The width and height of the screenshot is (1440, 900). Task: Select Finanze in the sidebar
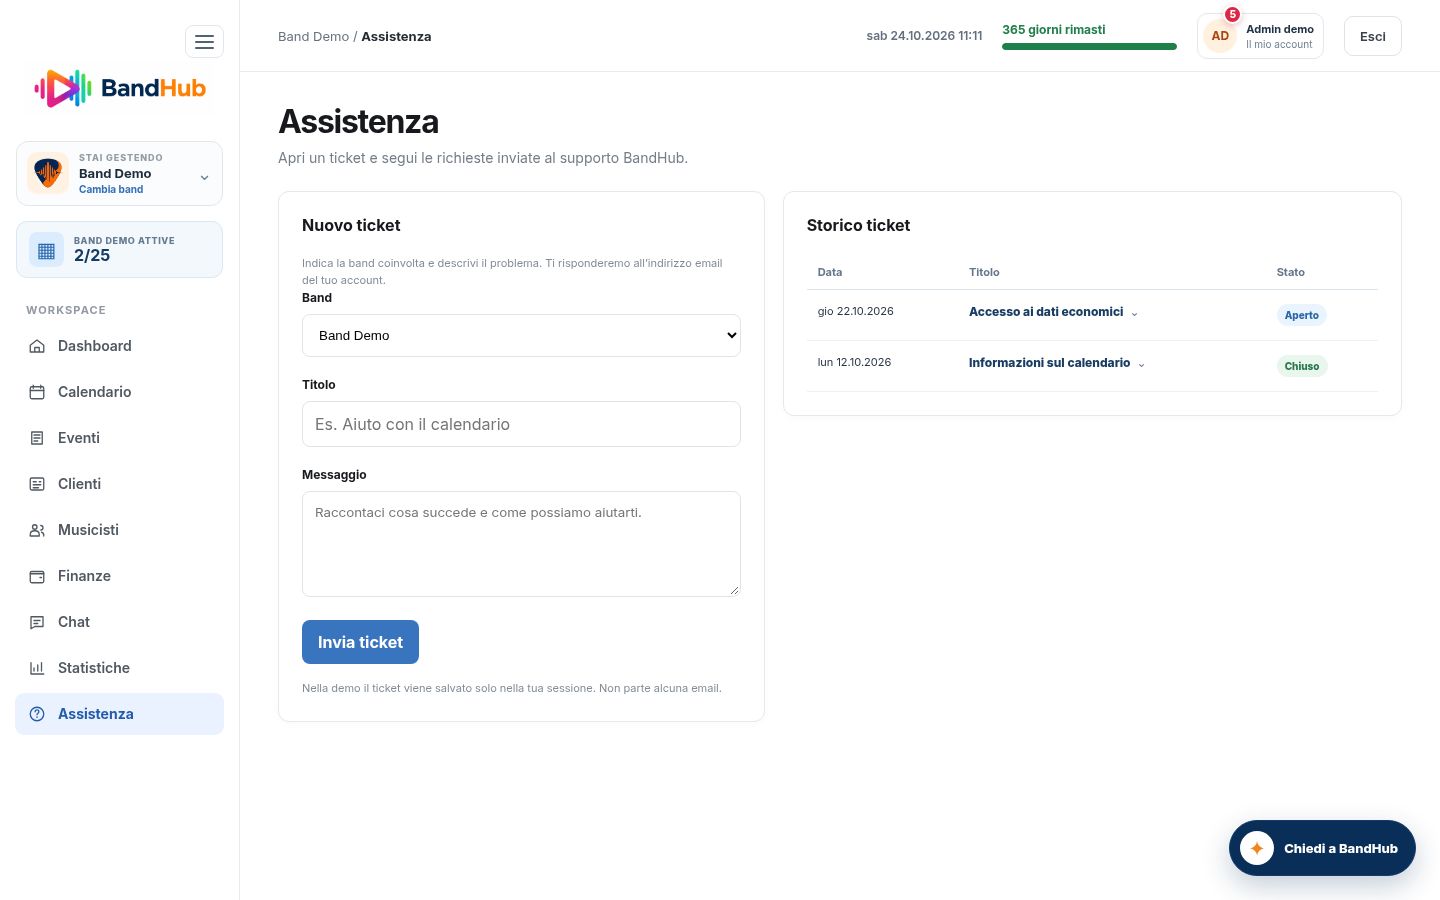coord(119,576)
